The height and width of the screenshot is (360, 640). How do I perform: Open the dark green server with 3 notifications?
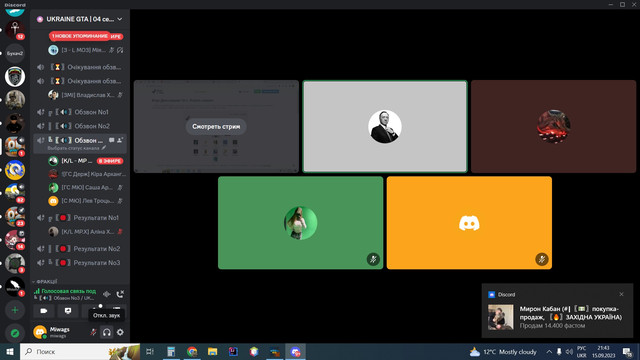pos(15,263)
